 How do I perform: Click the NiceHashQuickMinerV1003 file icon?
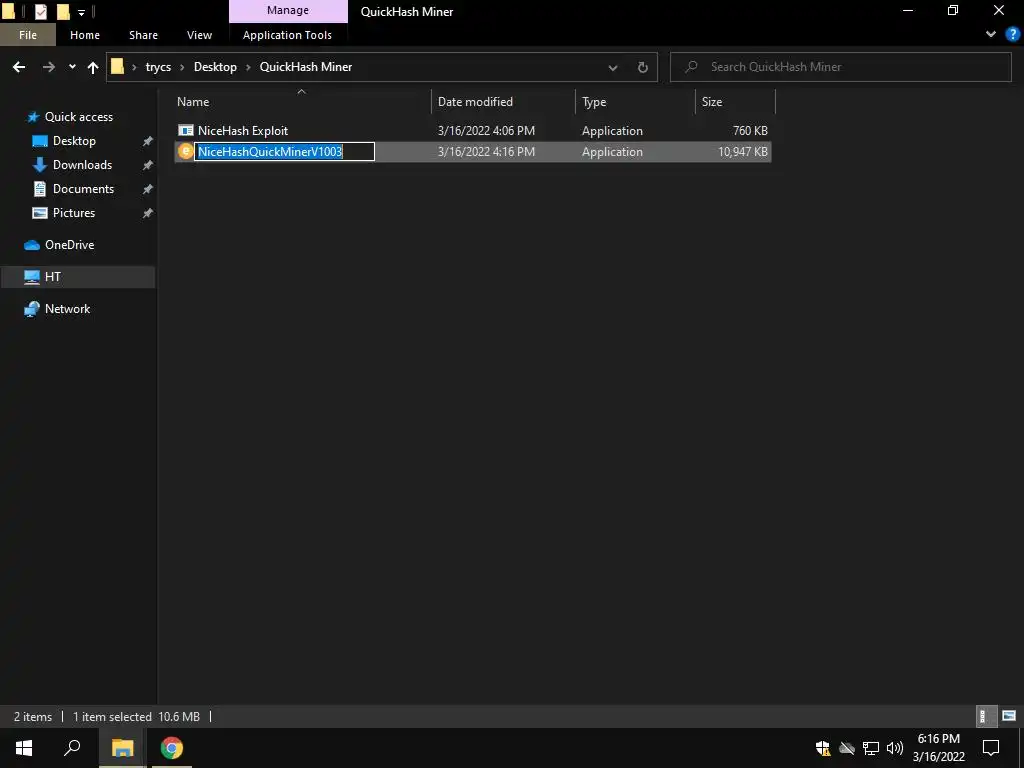point(186,152)
